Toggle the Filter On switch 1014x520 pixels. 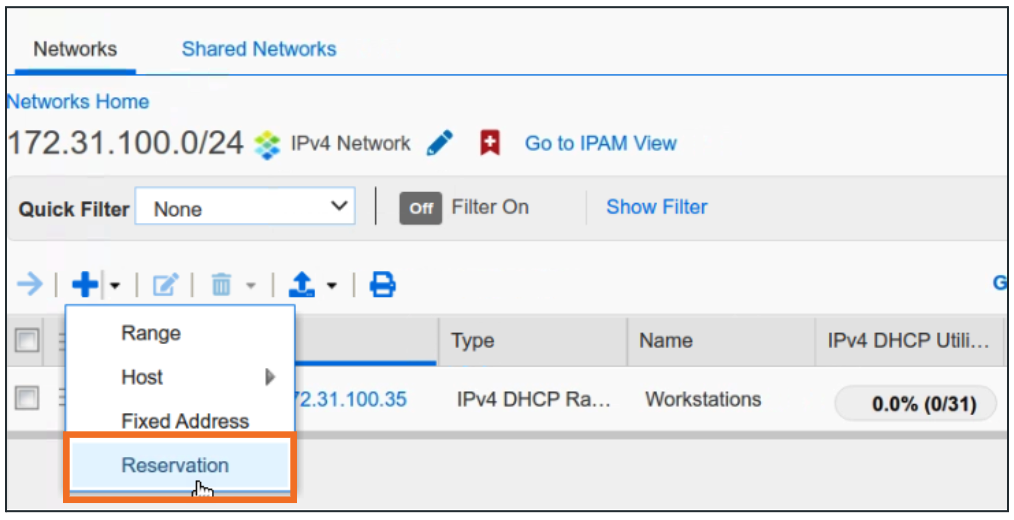click(421, 208)
